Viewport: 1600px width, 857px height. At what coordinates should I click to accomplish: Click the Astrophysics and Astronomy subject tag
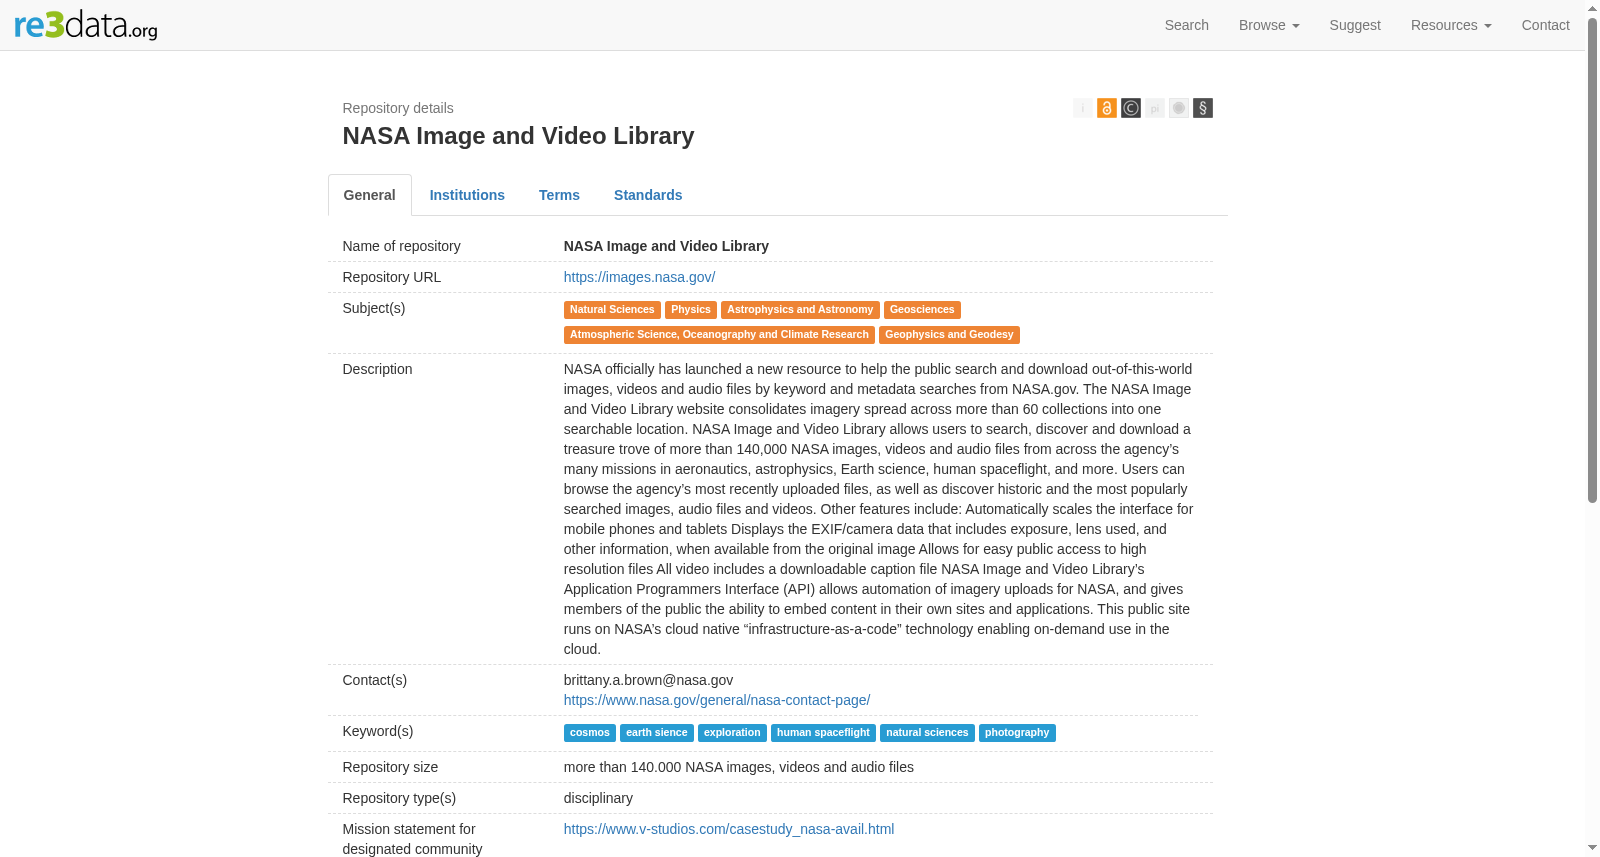click(x=800, y=310)
